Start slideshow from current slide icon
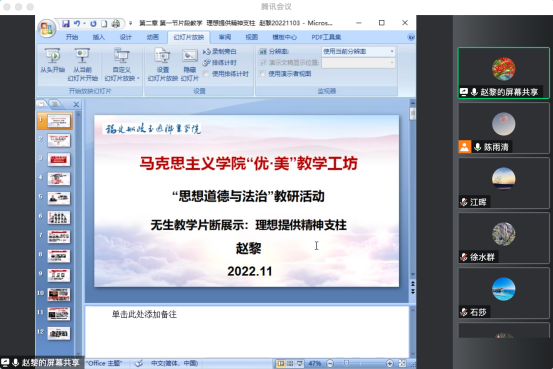The height and width of the screenshot is (369, 553). tap(82, 55)
